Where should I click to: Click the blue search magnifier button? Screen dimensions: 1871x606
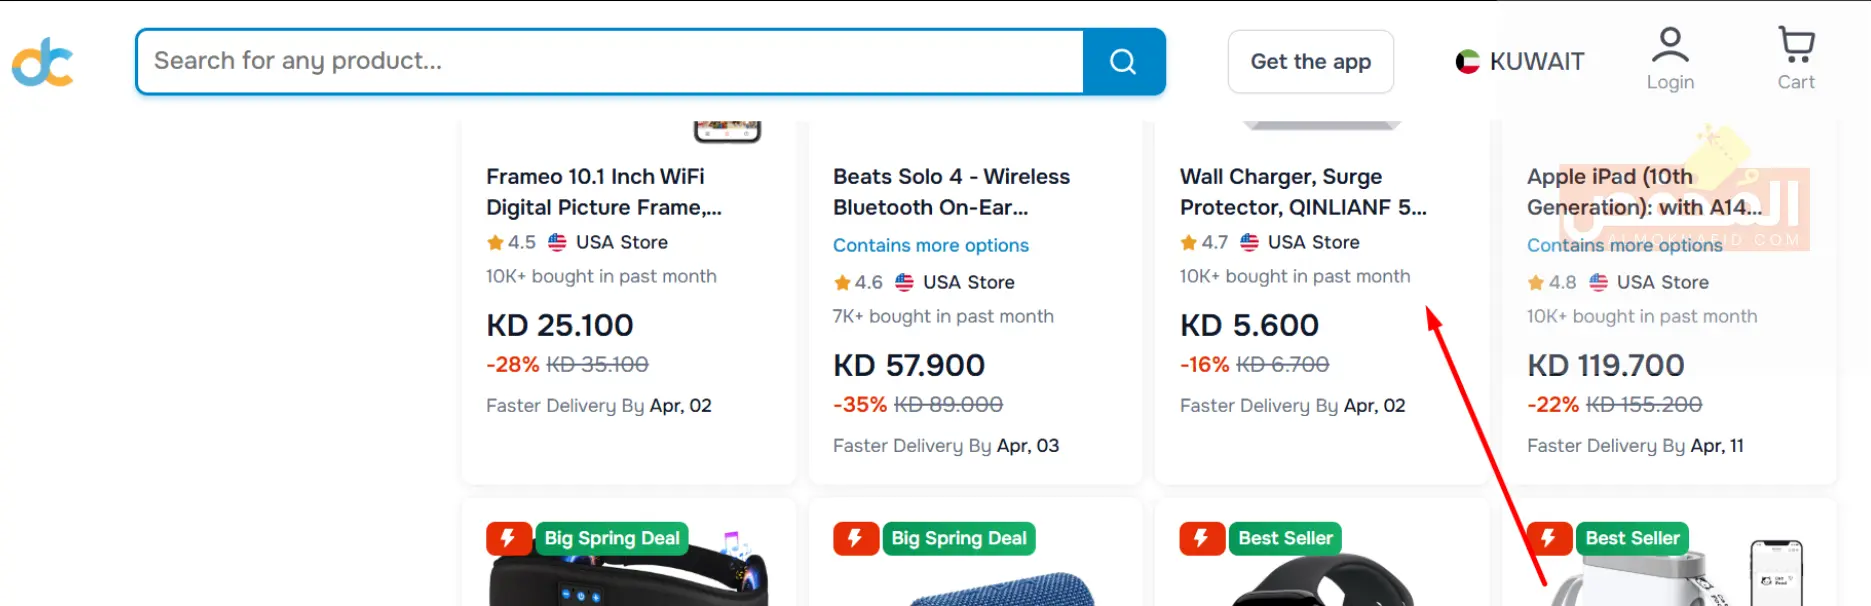tap(1124, 62)
